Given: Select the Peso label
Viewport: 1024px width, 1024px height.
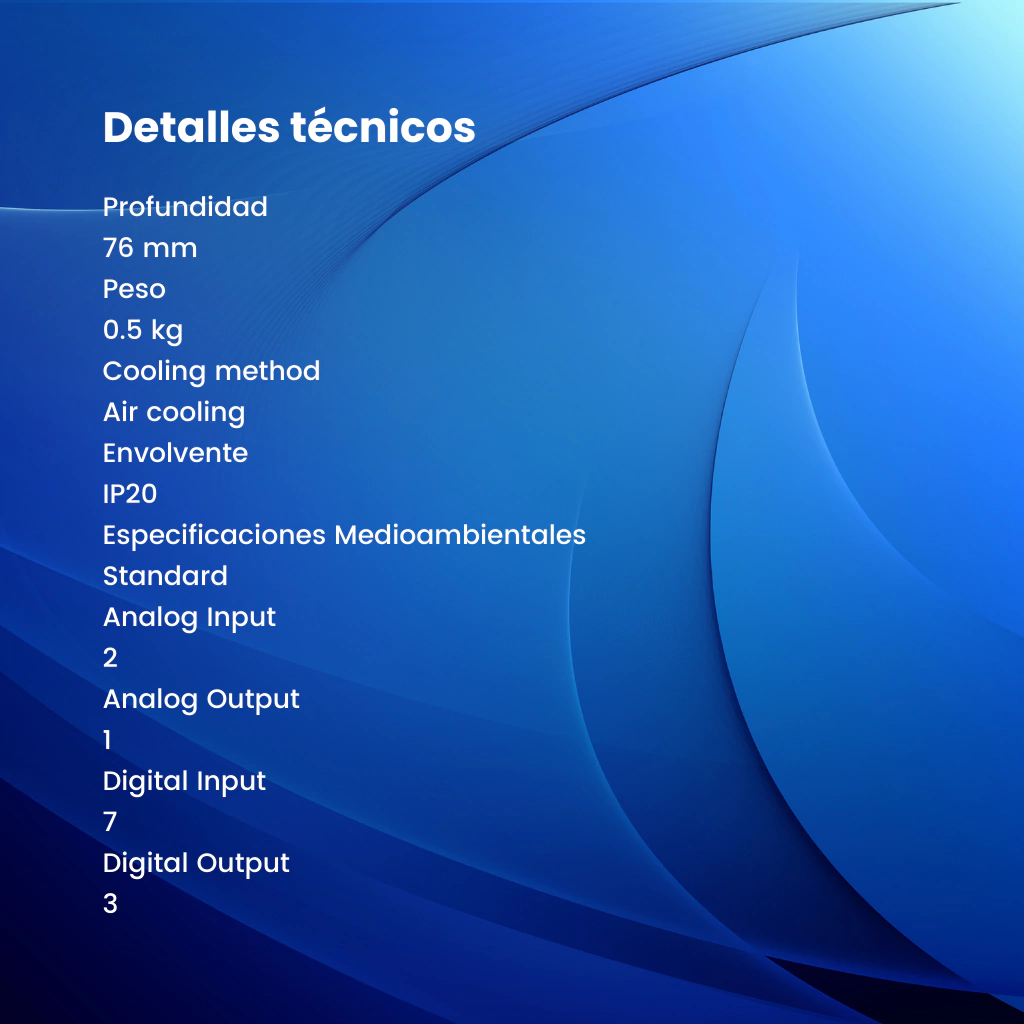Looking at the screenshot, I should coord(134,289).
